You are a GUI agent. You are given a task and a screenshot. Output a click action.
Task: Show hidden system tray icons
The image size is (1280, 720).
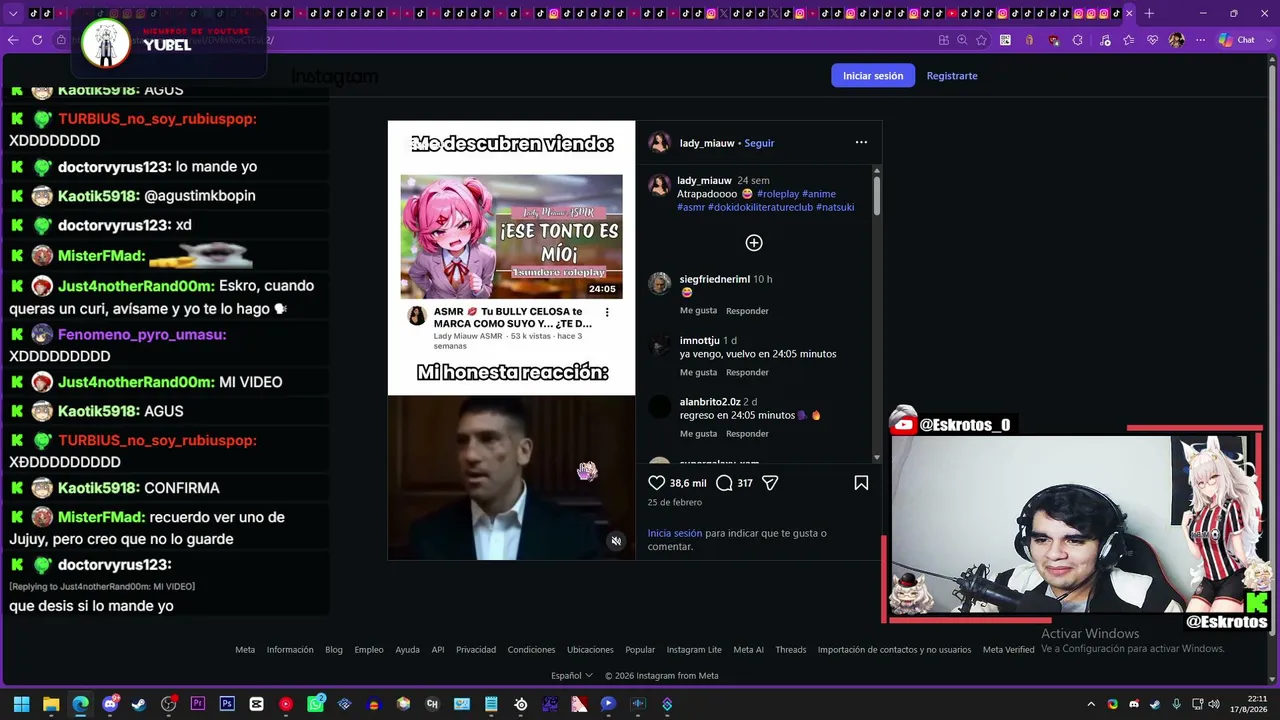pyautogui.click(x=1091, y=704)
